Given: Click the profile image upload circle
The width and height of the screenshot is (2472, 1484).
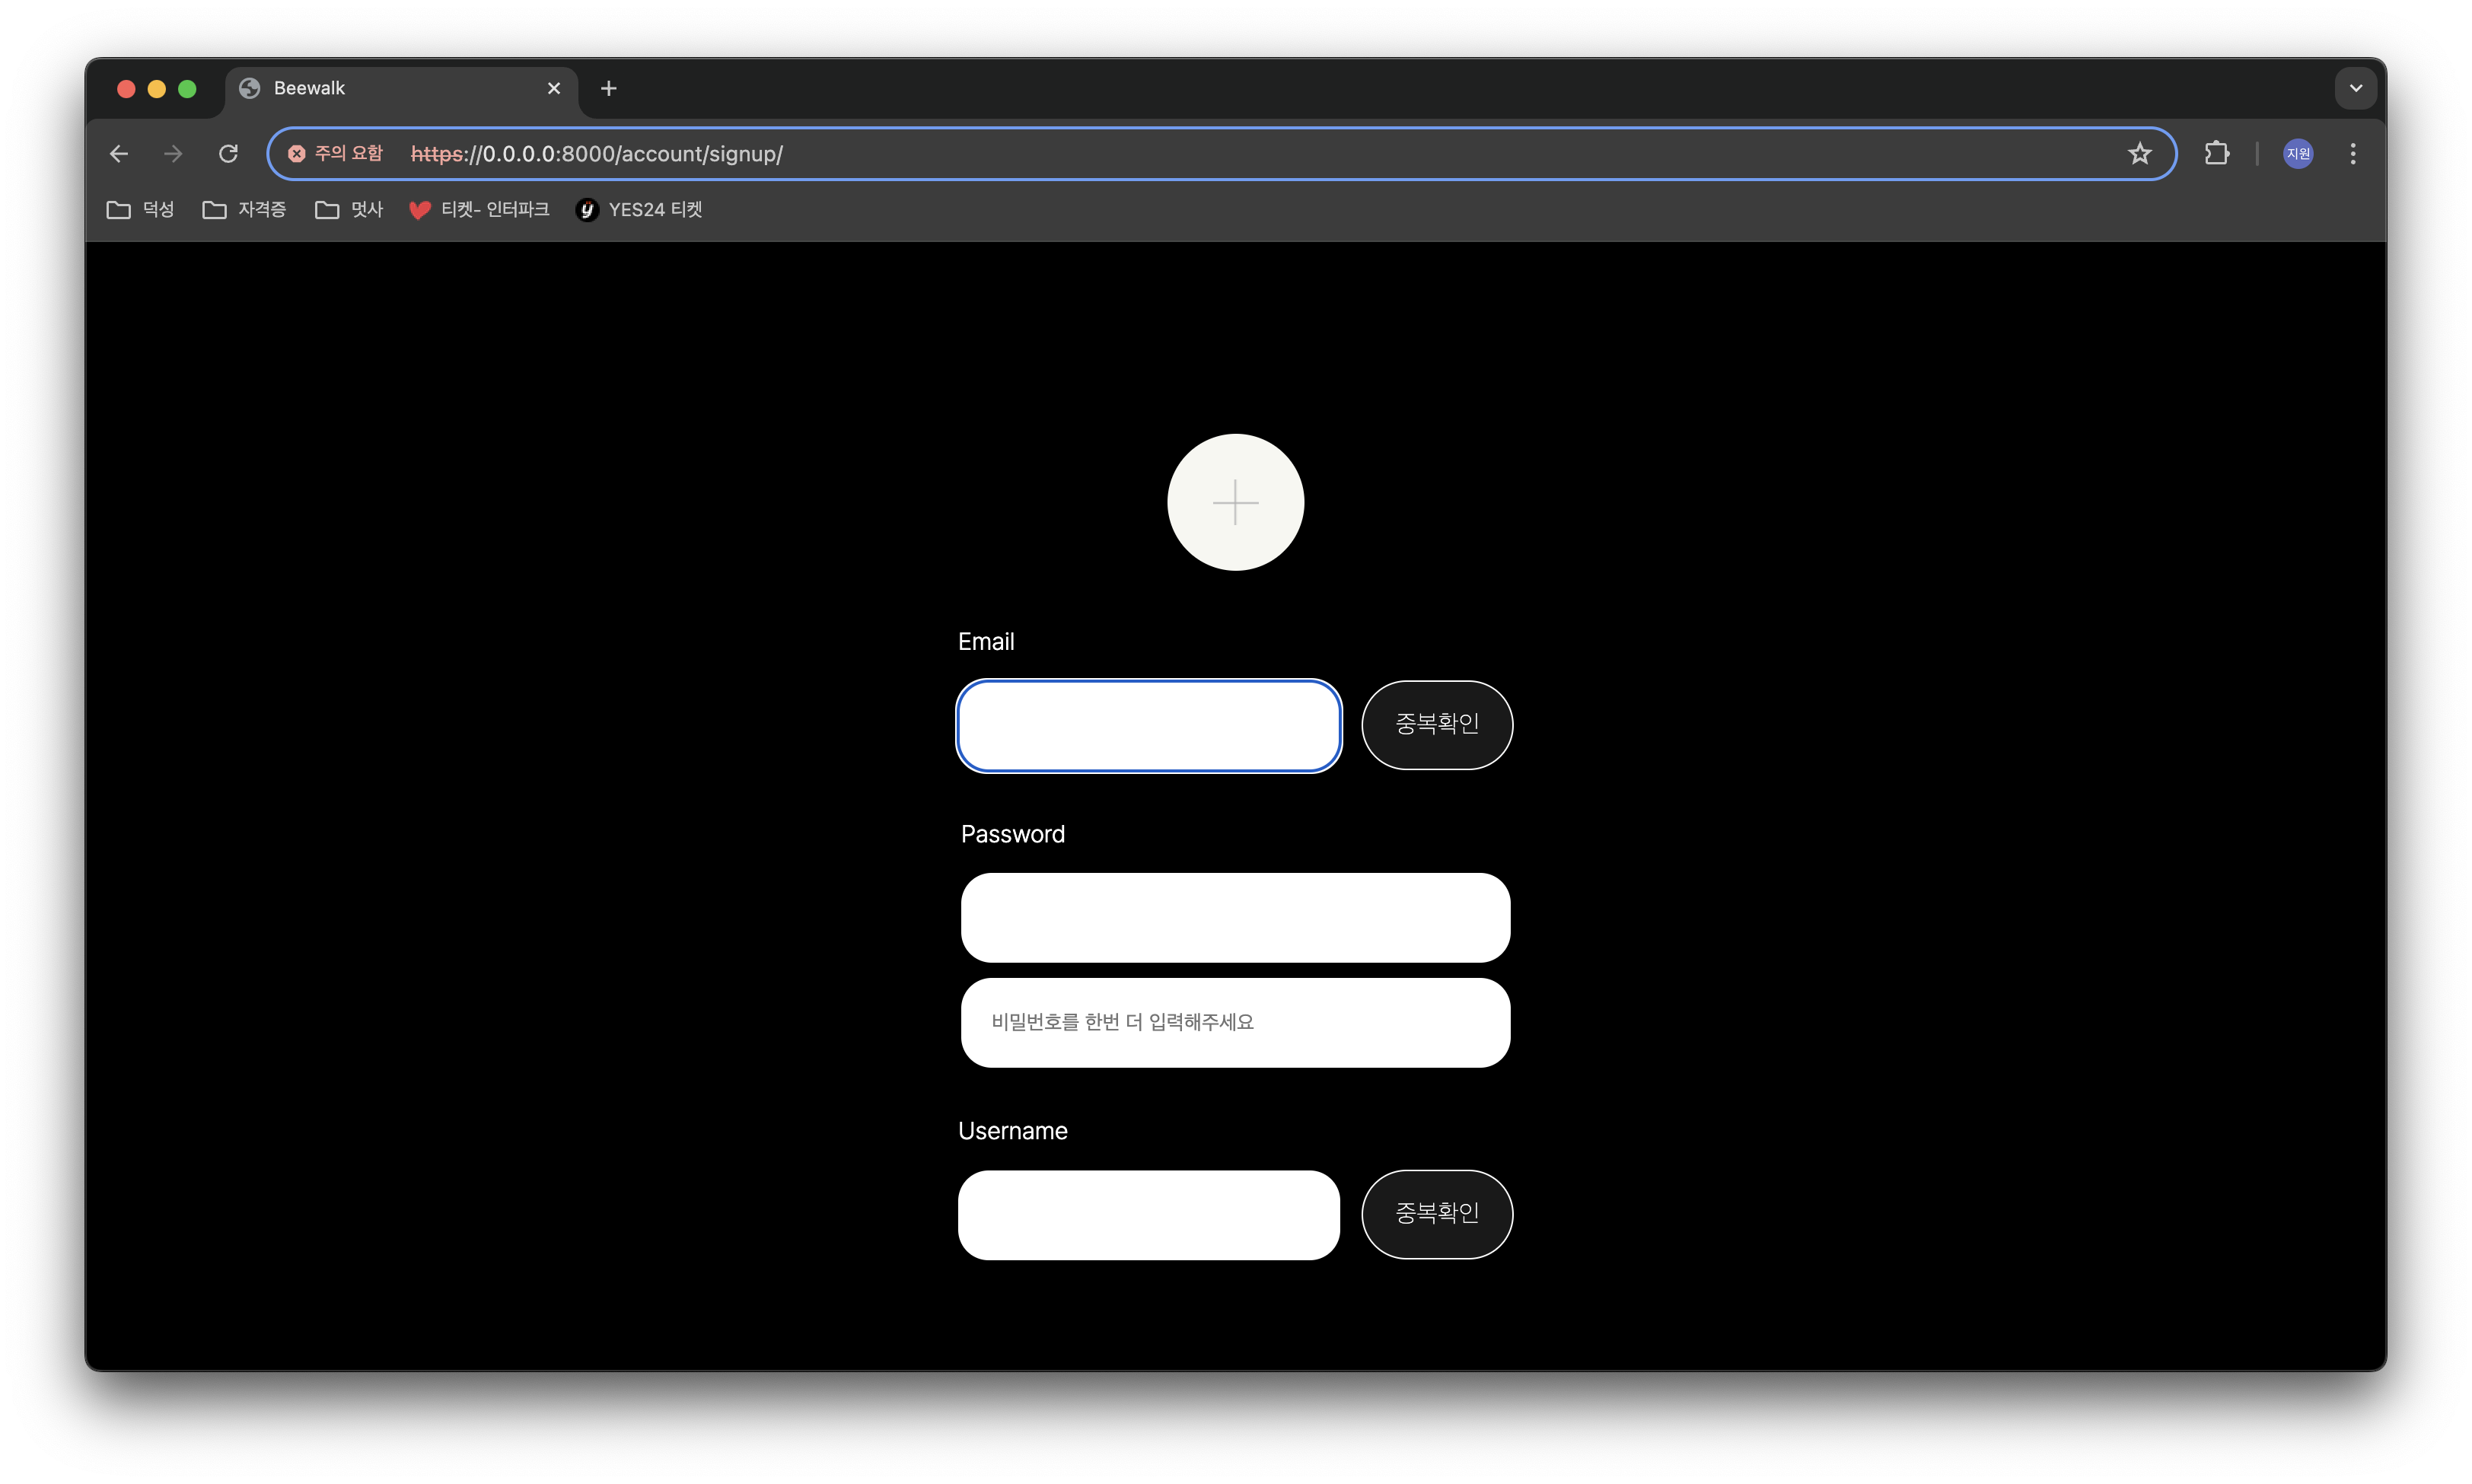Looking at the screenshot, I should 1235,502.
